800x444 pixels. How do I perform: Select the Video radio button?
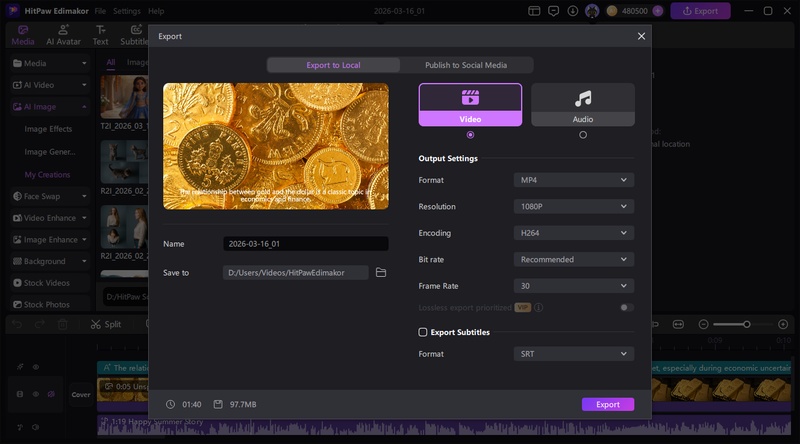click(470, 135)
